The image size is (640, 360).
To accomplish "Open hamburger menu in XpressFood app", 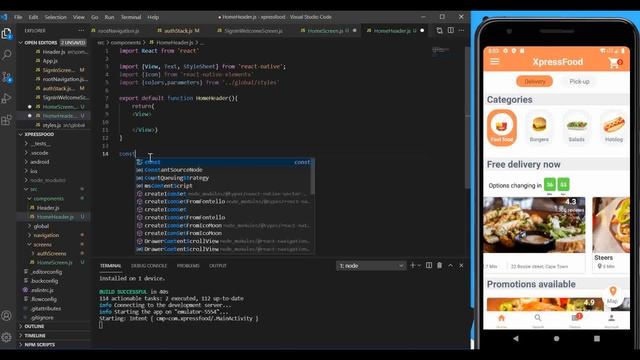I will [x=495, y=62].
